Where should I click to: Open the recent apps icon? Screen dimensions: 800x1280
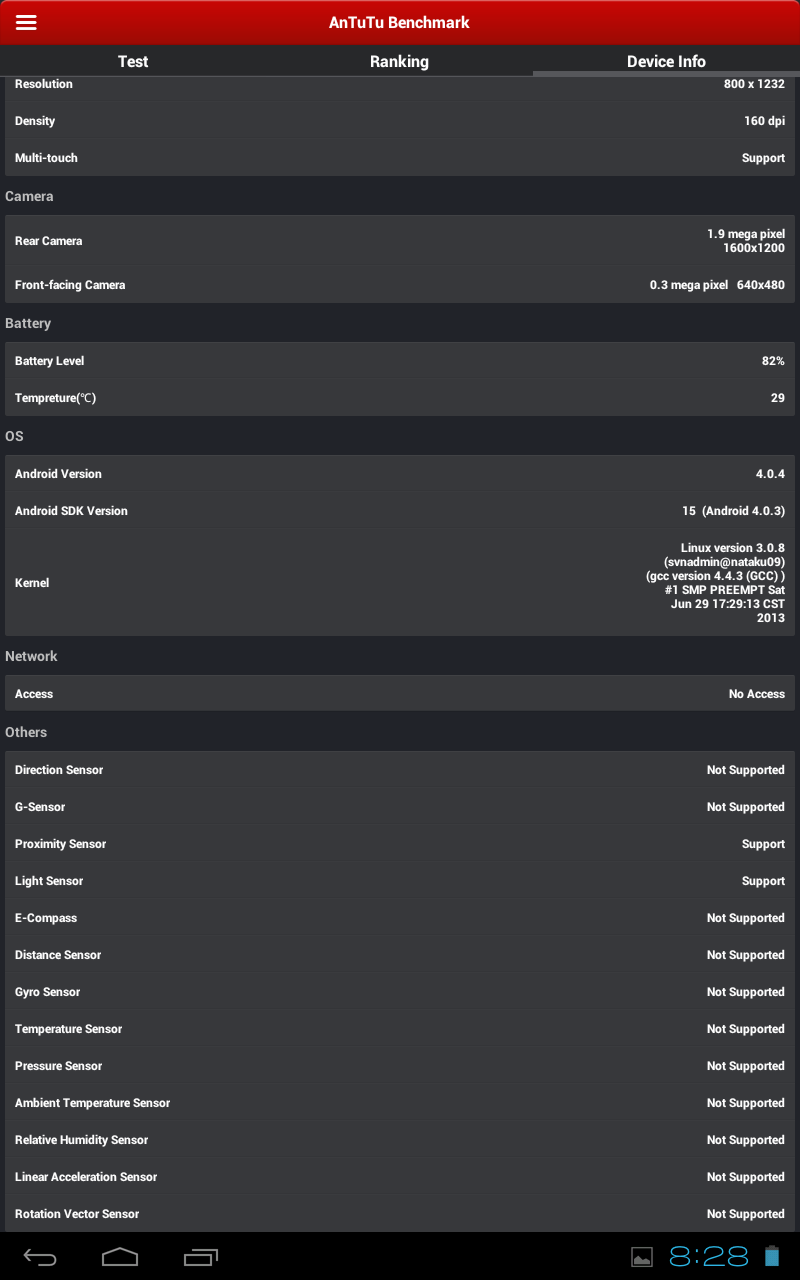coord(201,1257)
